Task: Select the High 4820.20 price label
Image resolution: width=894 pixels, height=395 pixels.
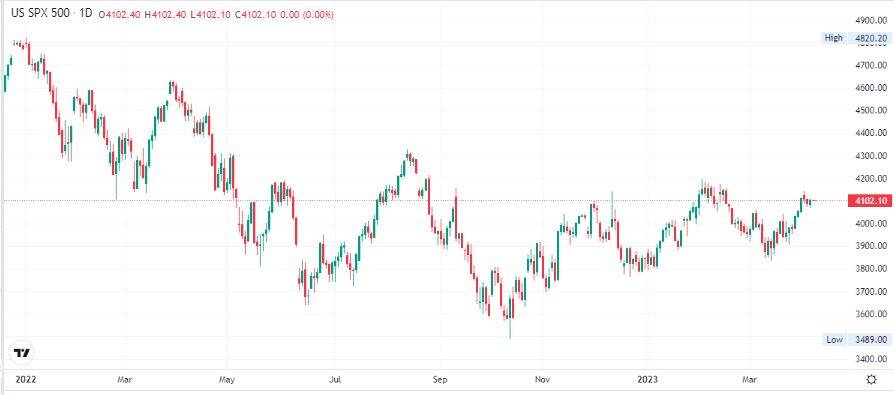Action: 856,38
